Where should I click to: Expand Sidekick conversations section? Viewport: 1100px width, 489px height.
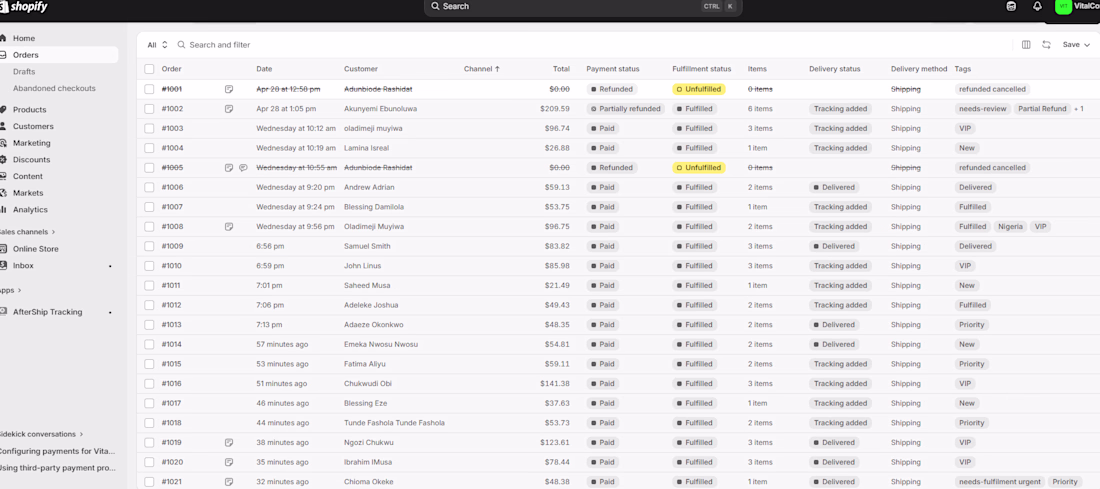pos(41,434)
